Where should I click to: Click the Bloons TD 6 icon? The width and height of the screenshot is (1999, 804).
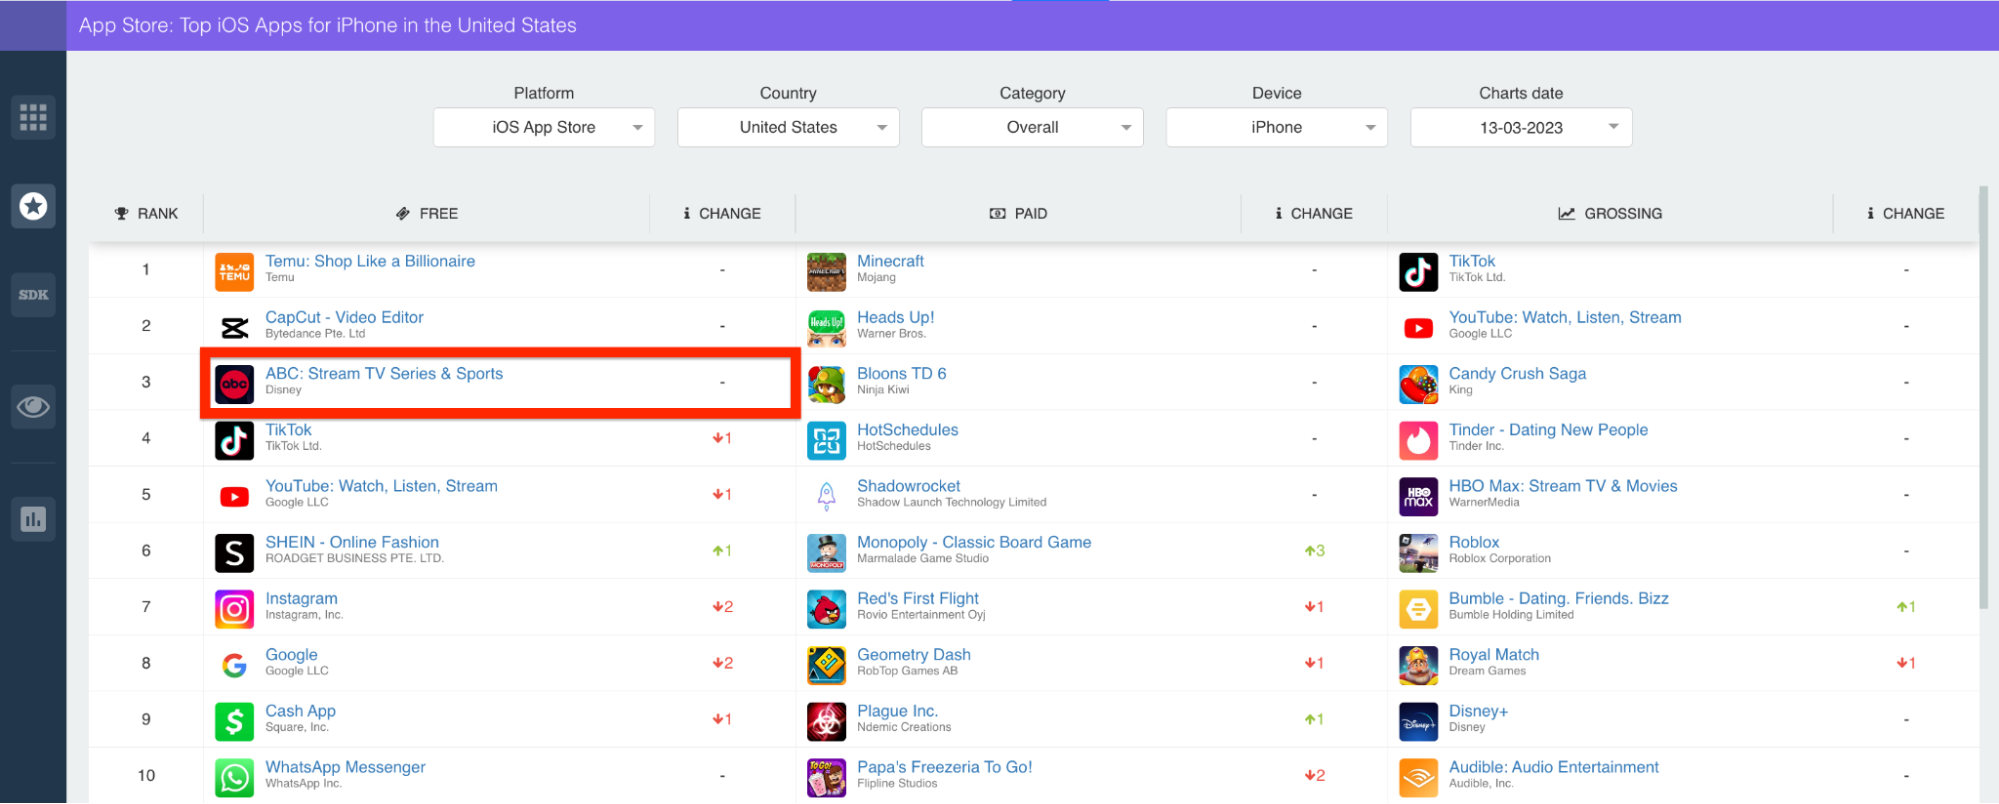point(826,384)
